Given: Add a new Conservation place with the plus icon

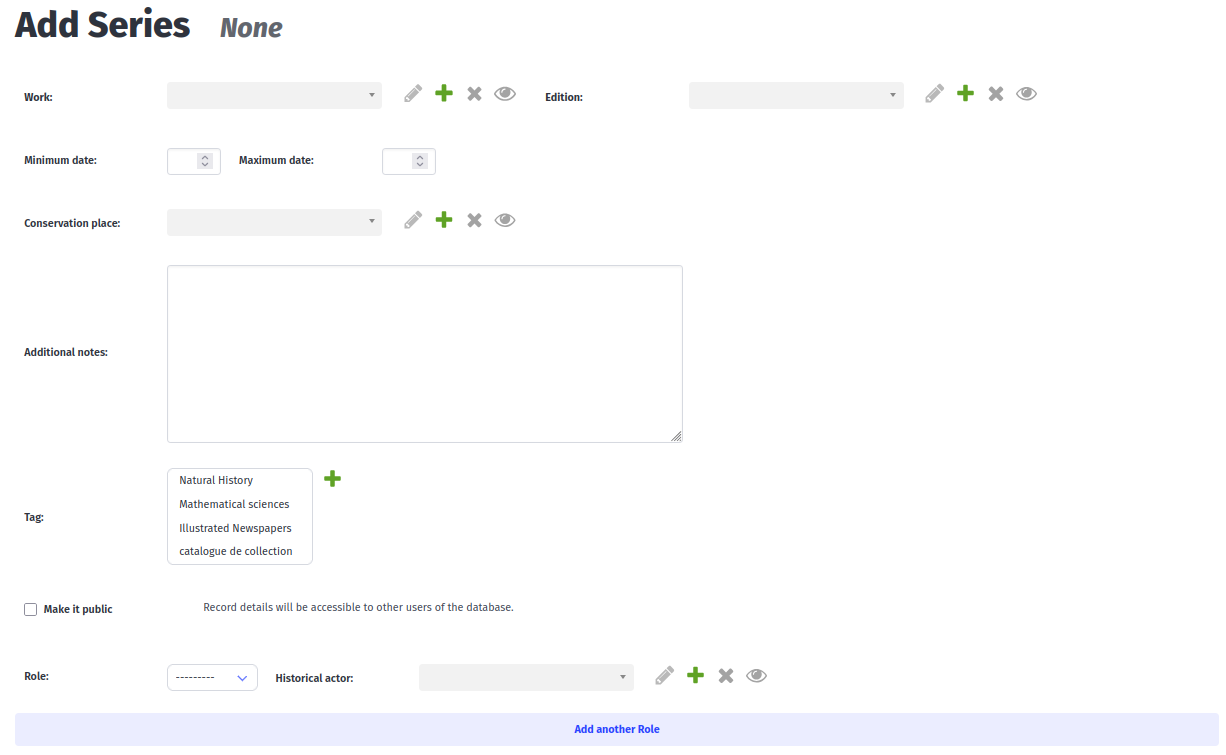Looking at the screenshot, I should tap(443, 219).
